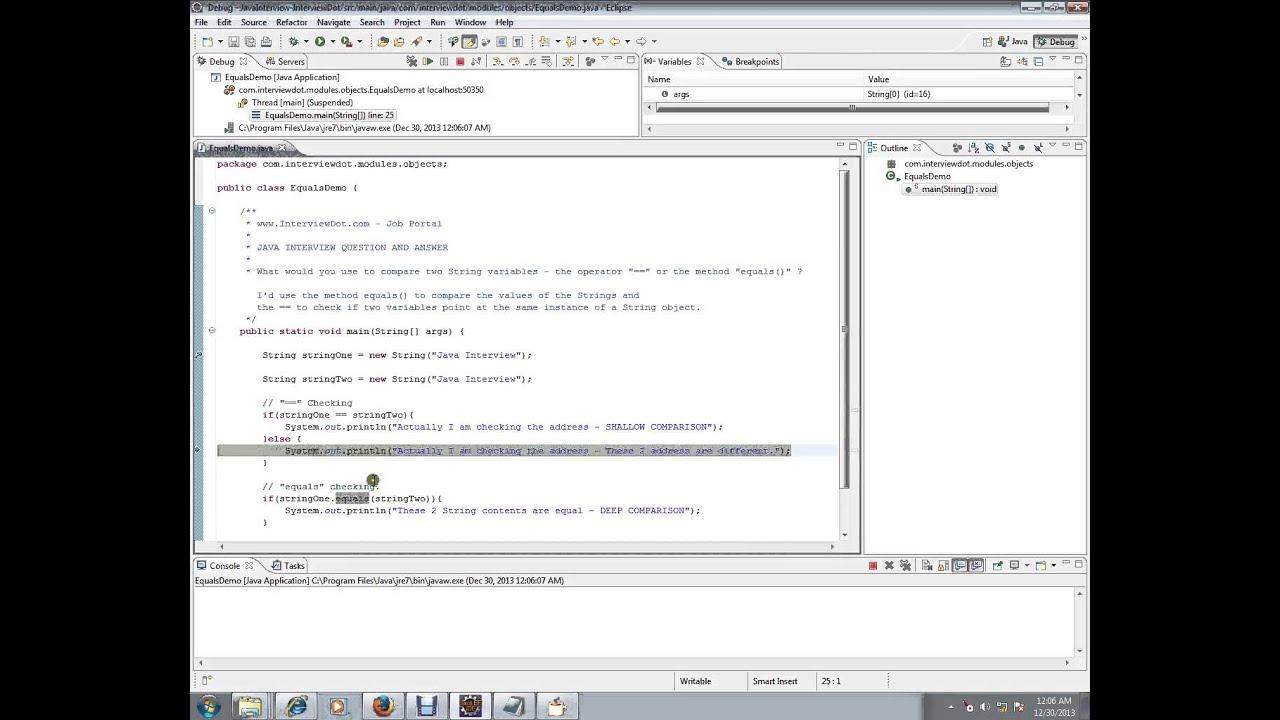The height and width of the screenshot is (720, 1280).
Task: Toggle Show Console When Standard Out Changes
Action: point(959,565)
